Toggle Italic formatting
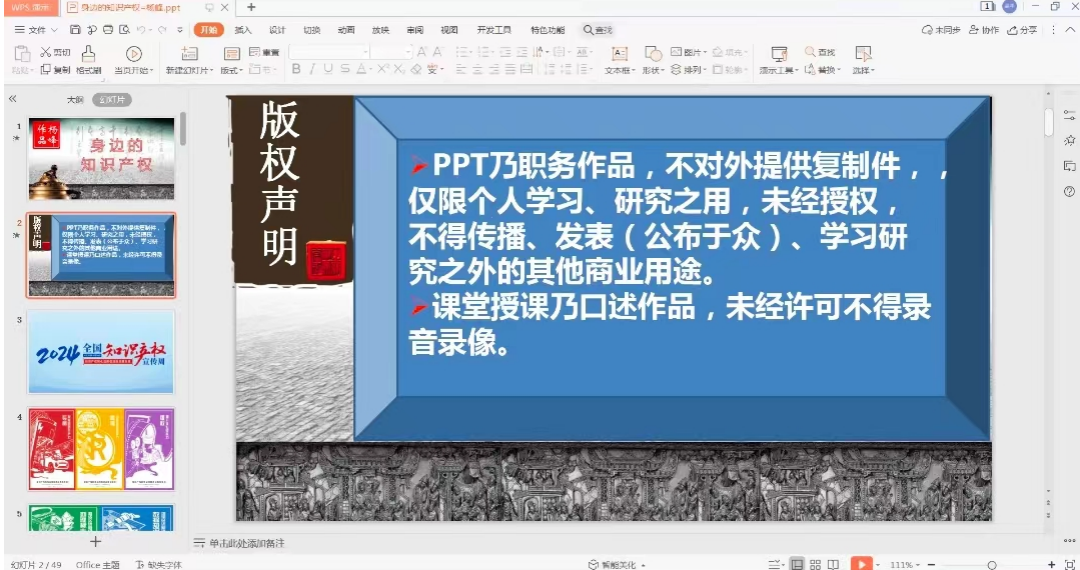 [312, 69]
